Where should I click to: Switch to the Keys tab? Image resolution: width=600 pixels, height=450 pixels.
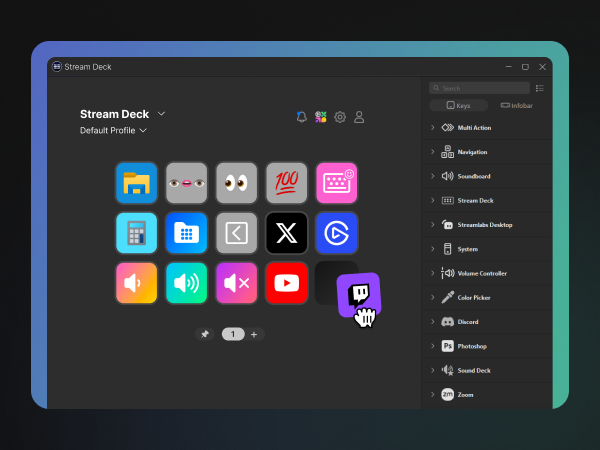[x=458, y=106]
